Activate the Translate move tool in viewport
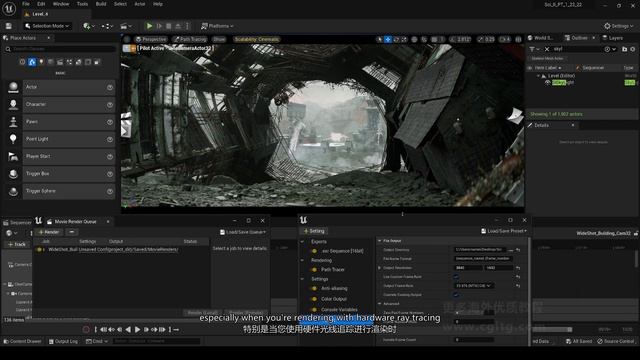This screenshot has height=360, width=640. (388, 39)
